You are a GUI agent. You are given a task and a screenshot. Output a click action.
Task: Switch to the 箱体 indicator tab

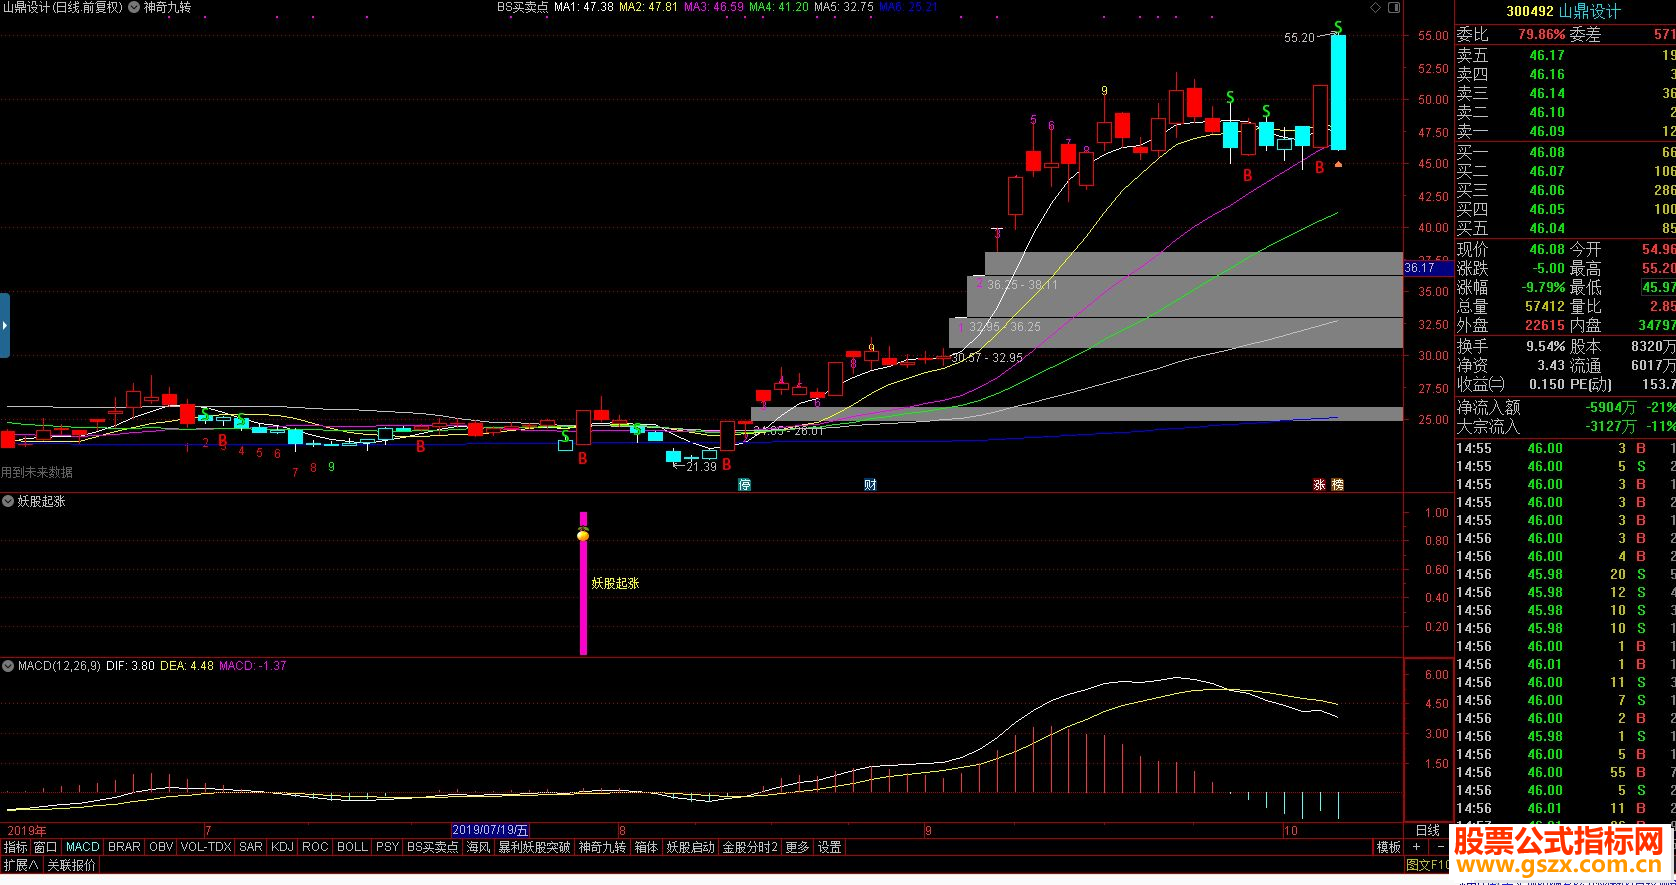[647, 847]
